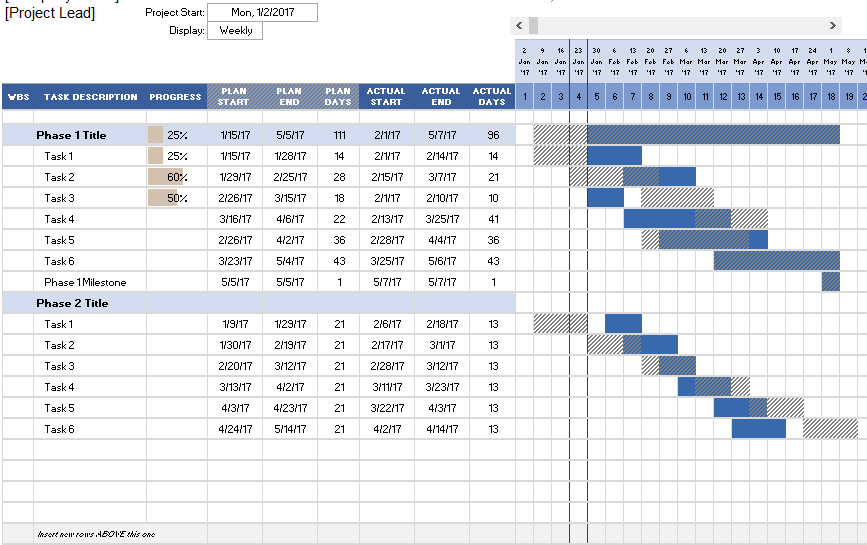Click actual start cell 2/28/17 of Phase 1 Task 5

point(387,240)
